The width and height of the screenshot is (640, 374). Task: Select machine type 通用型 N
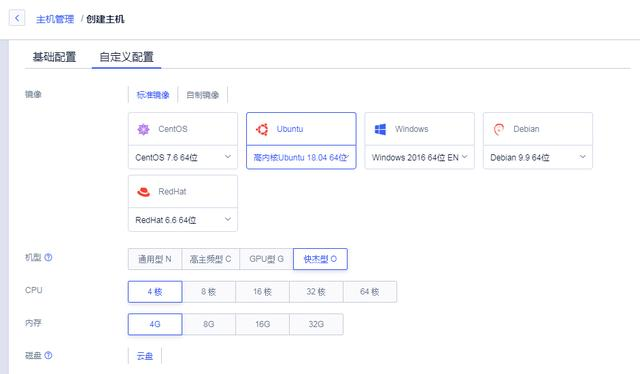[155, 259]
